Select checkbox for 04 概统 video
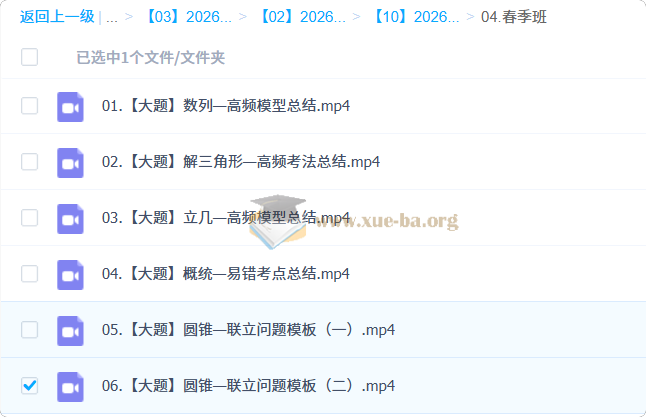The image size is (646, 417). [30, 274]
